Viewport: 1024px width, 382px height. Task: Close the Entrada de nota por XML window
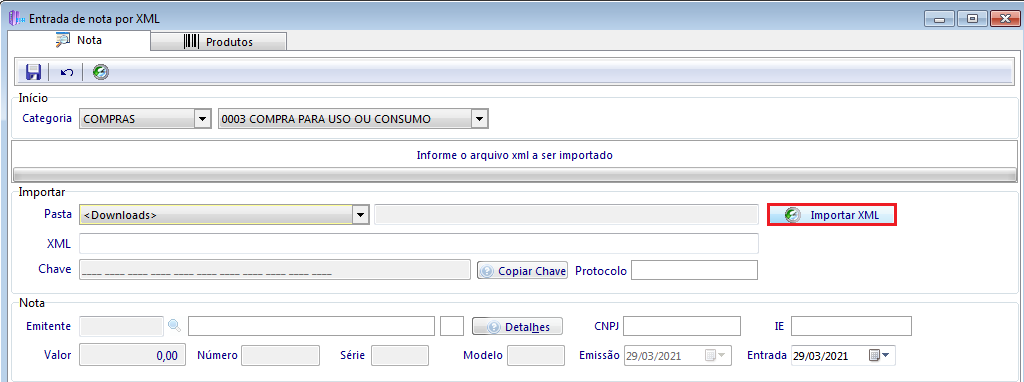[1006, 19]
